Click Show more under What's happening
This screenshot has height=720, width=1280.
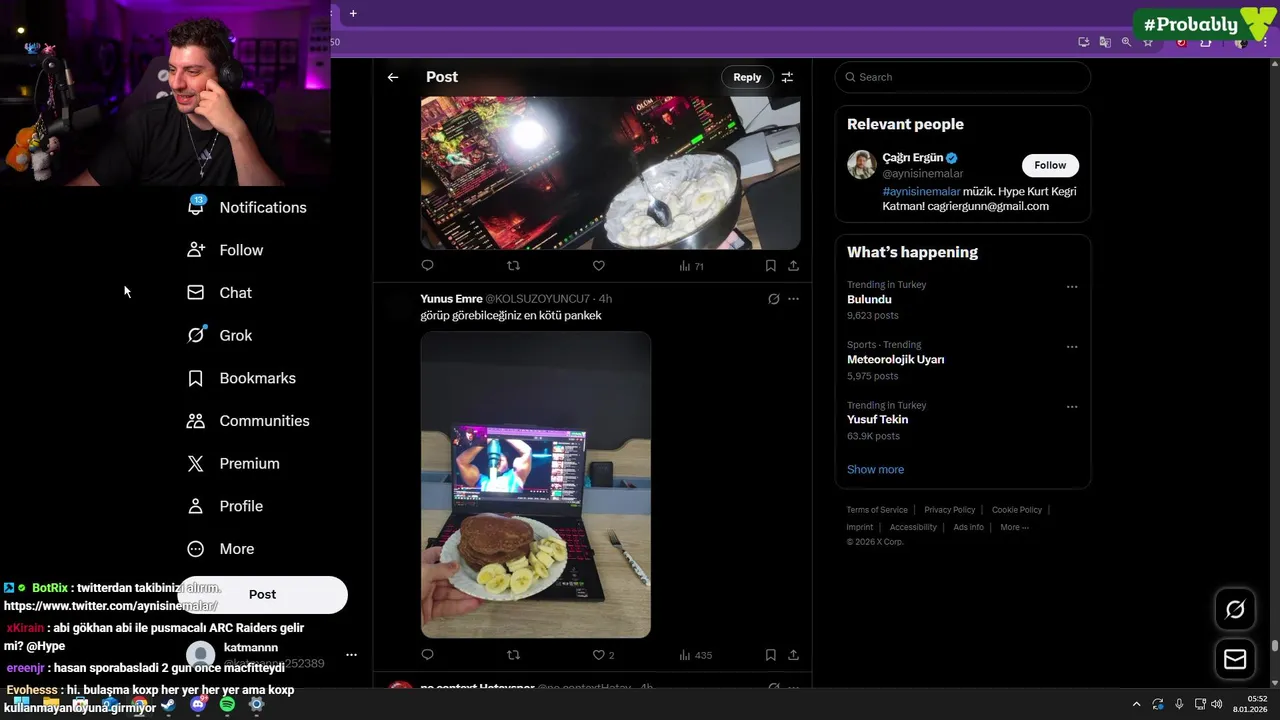[875, 469]
